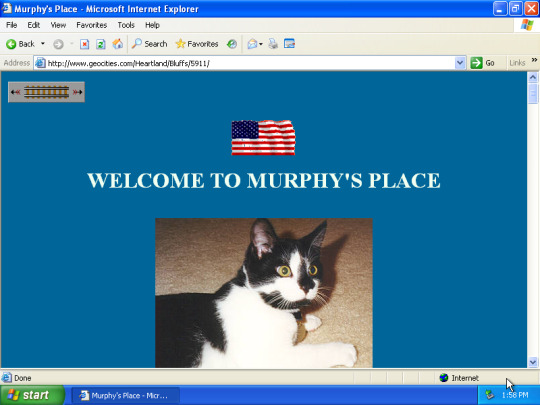Click the black and white cat photo
The image size is (540, 405).
(x=264, y=293)
